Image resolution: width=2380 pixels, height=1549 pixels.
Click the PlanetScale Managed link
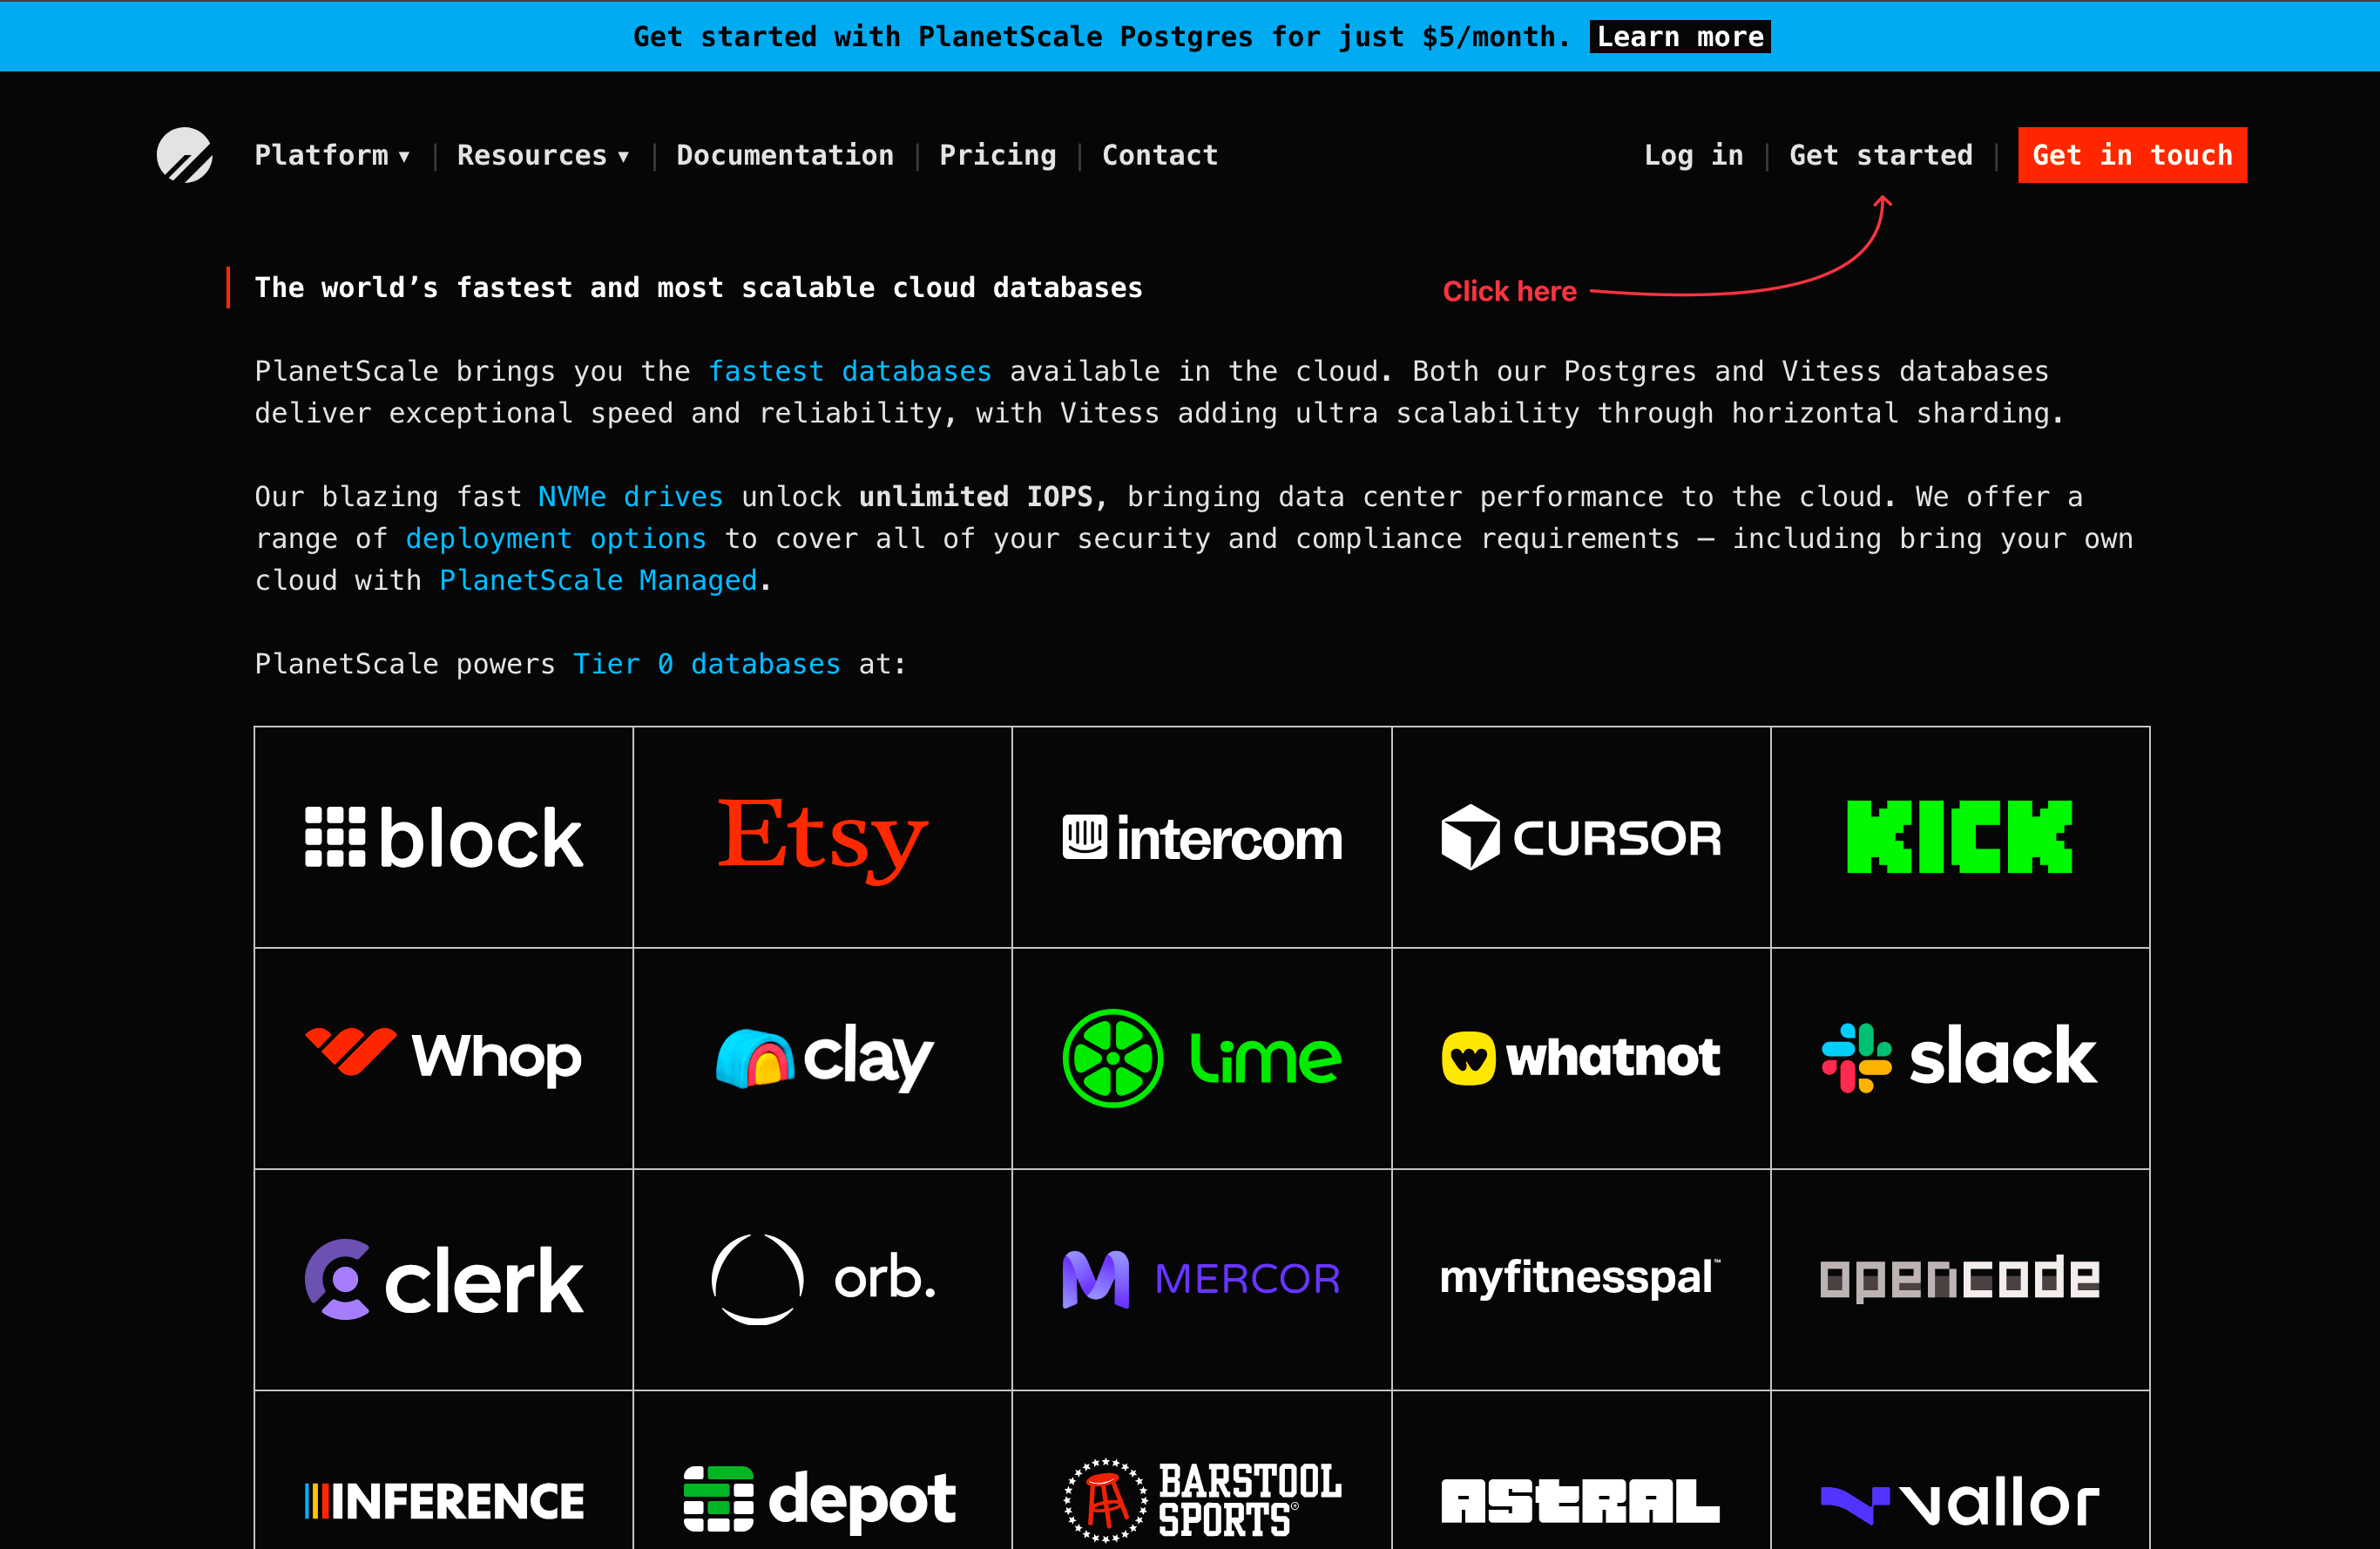[x=597, y=580]
